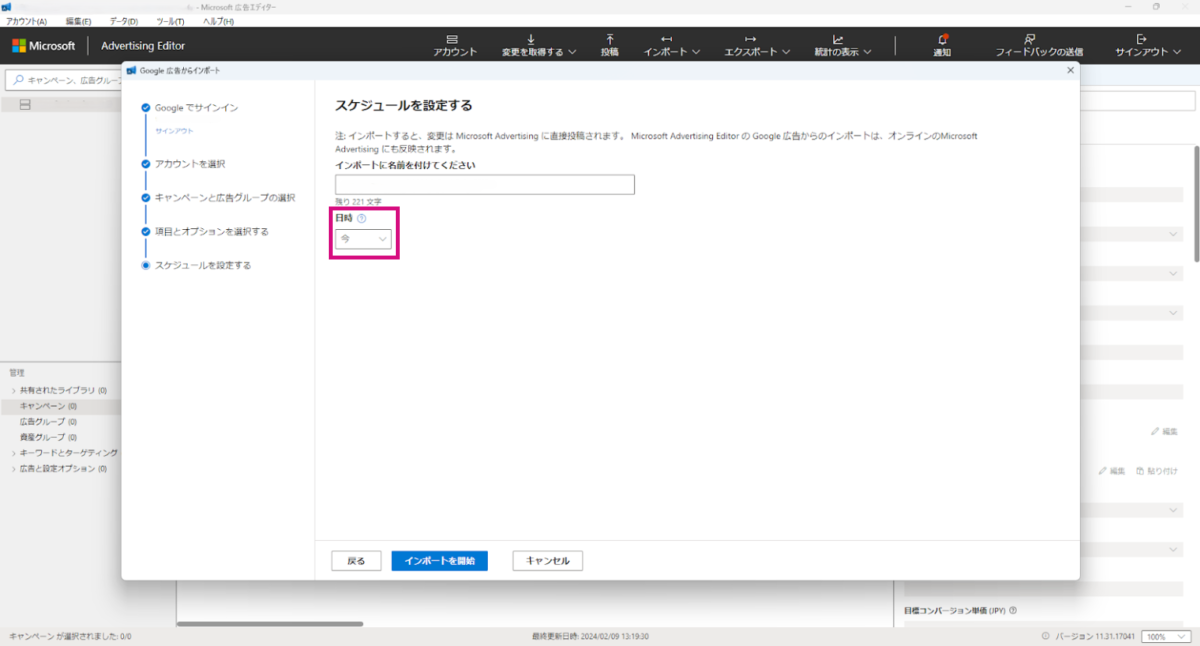Click the help icon beside 日時
Screen dimensions: 1200x646
click(362, 218)
